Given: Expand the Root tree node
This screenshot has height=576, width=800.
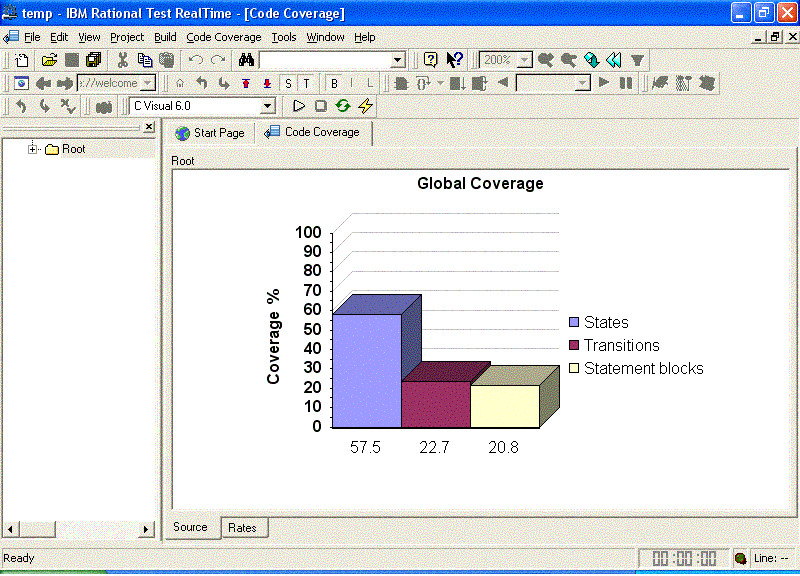Looking at the screenshot, I should pyautogui.click(x=32, y=149).
